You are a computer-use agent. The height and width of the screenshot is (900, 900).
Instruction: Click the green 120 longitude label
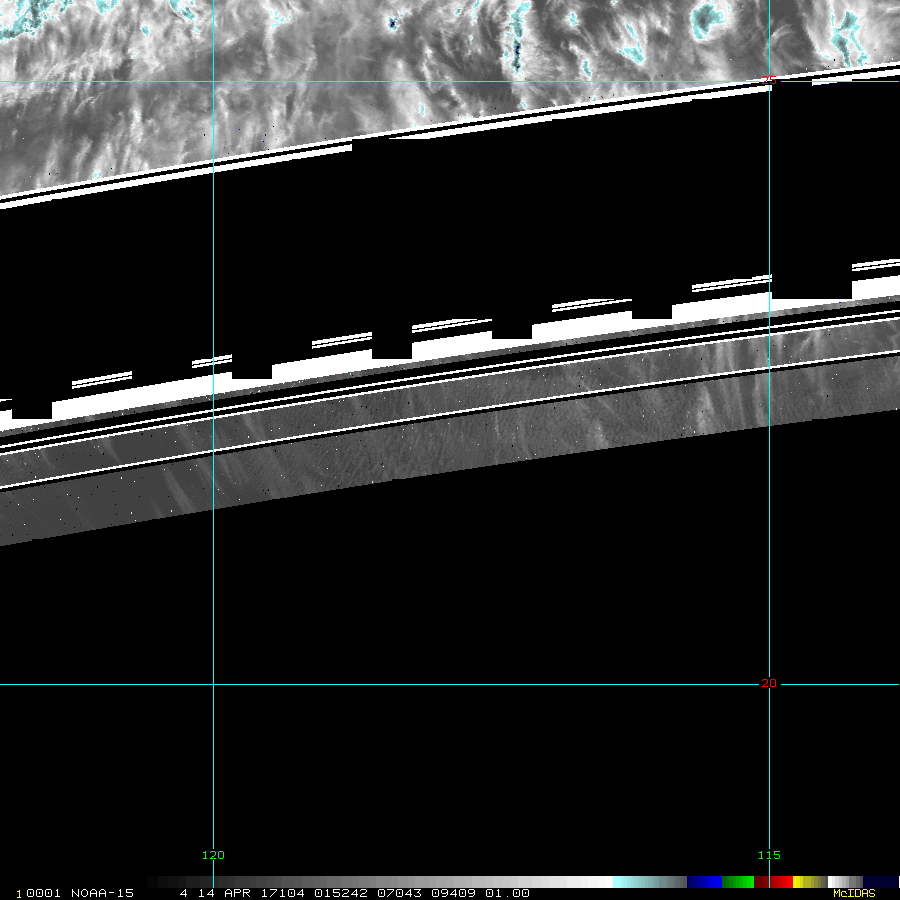pos(213,855)
